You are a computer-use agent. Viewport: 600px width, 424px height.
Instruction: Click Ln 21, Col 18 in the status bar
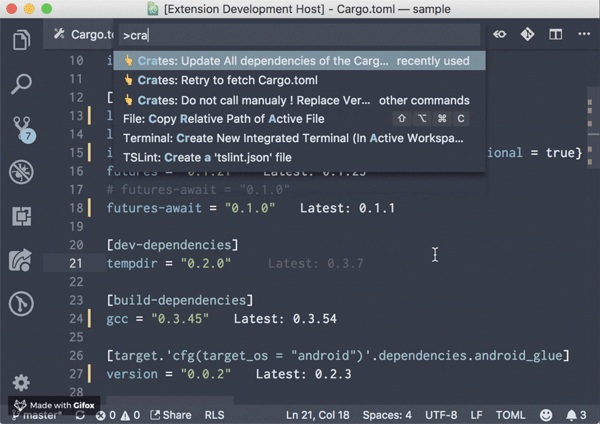[x=318, y=414]
